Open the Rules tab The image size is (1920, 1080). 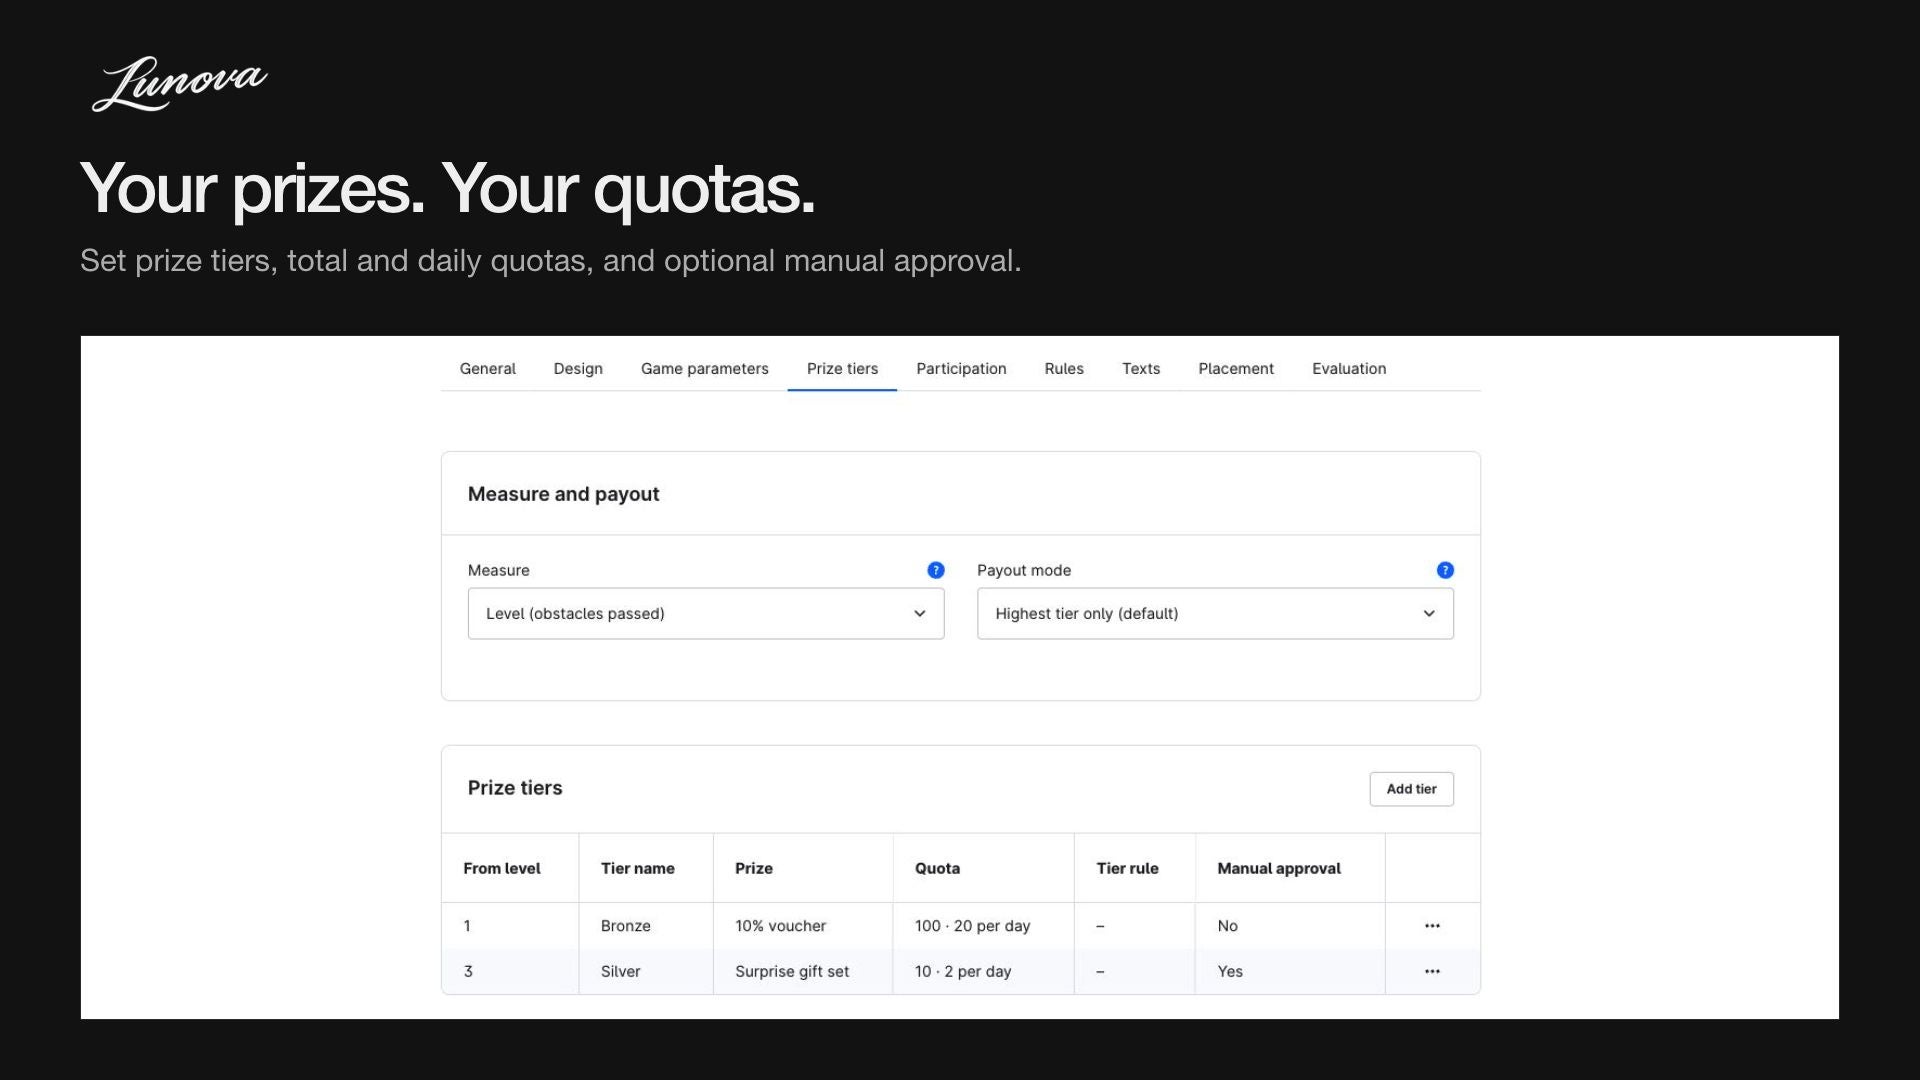[x=1064, y=369]
